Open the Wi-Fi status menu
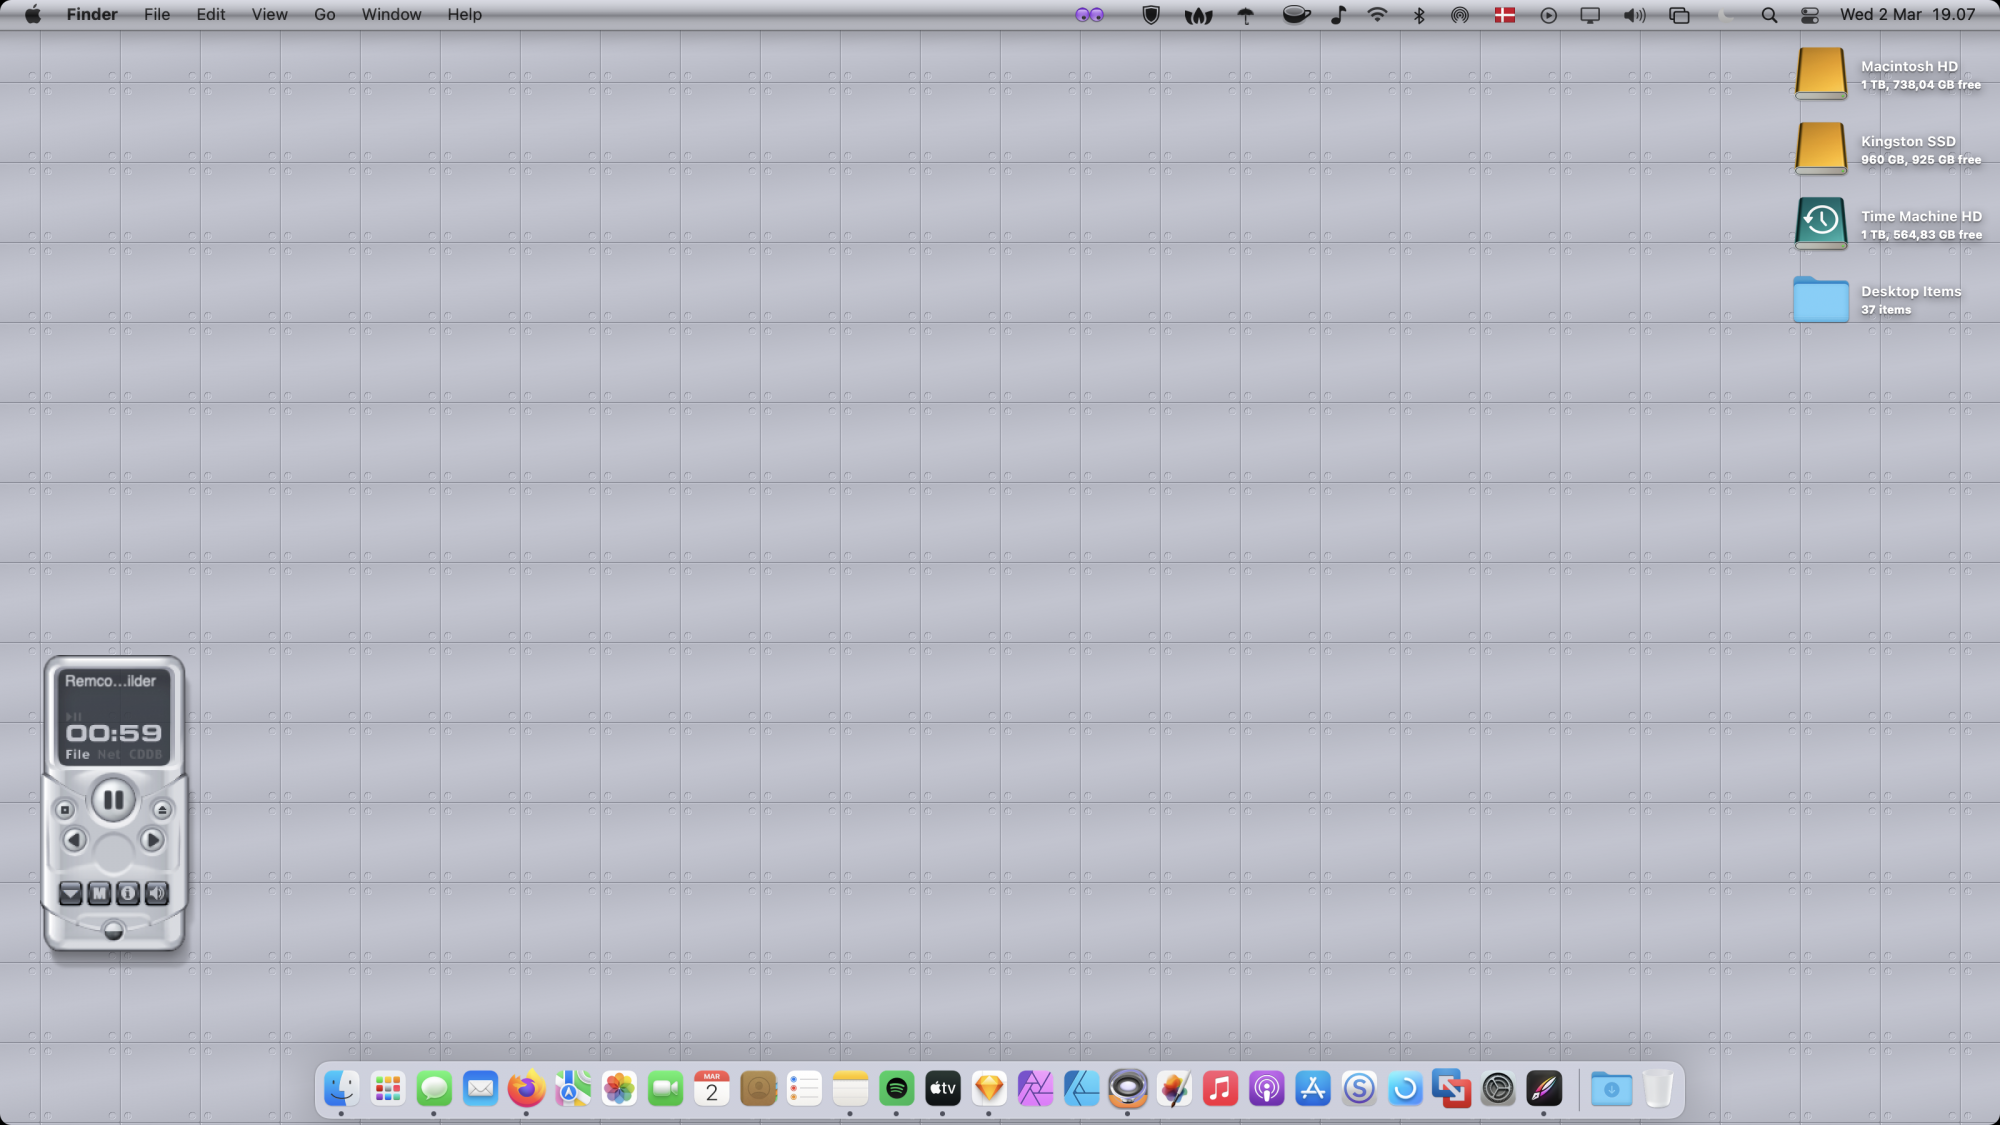Viewport: 2000px width, 1125px height. (1377, 15)
